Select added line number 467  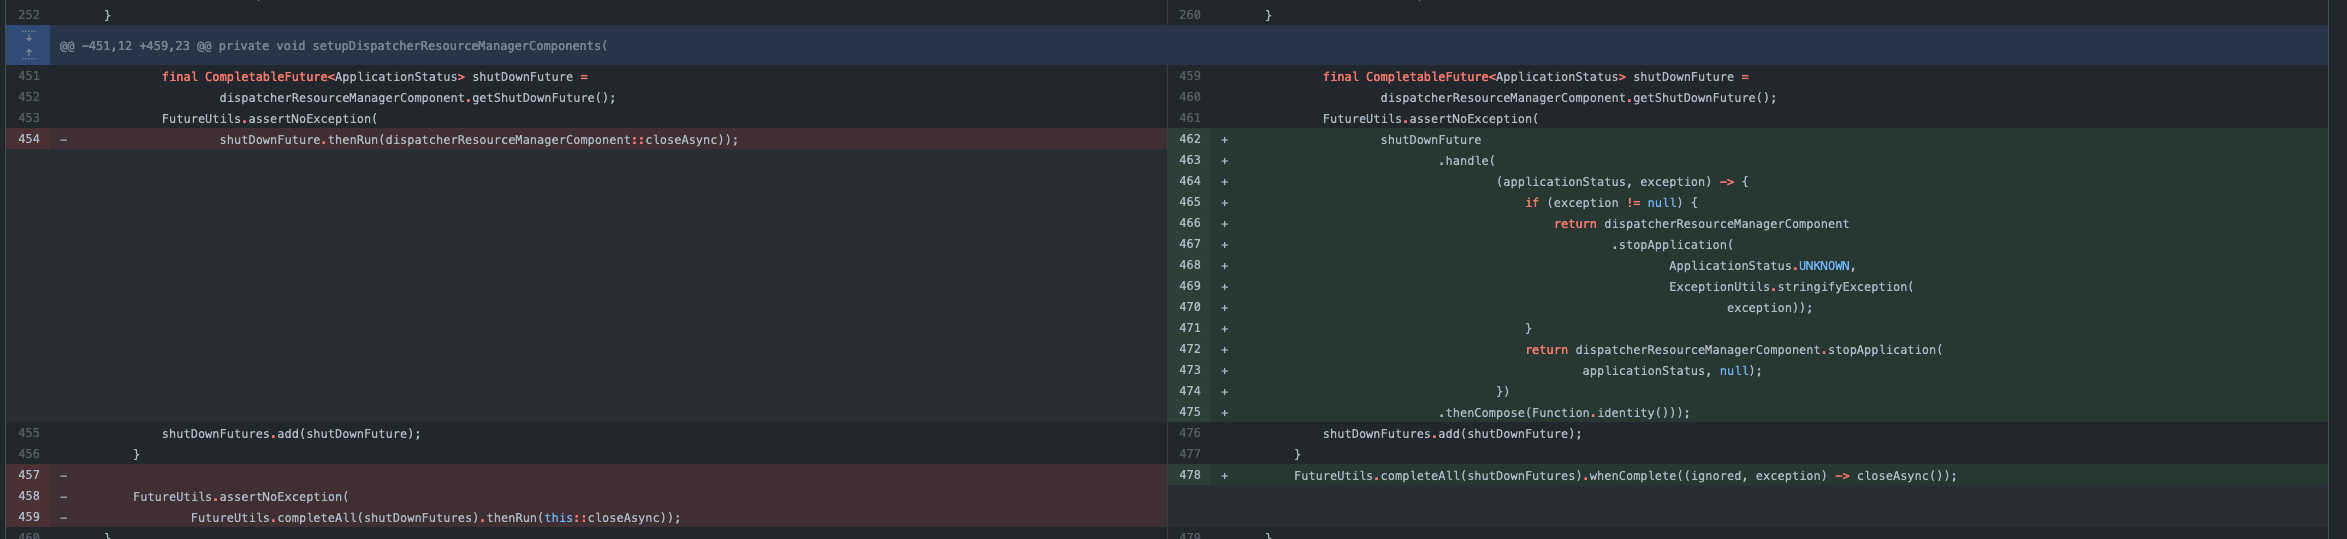click(x=1190, y=245)
